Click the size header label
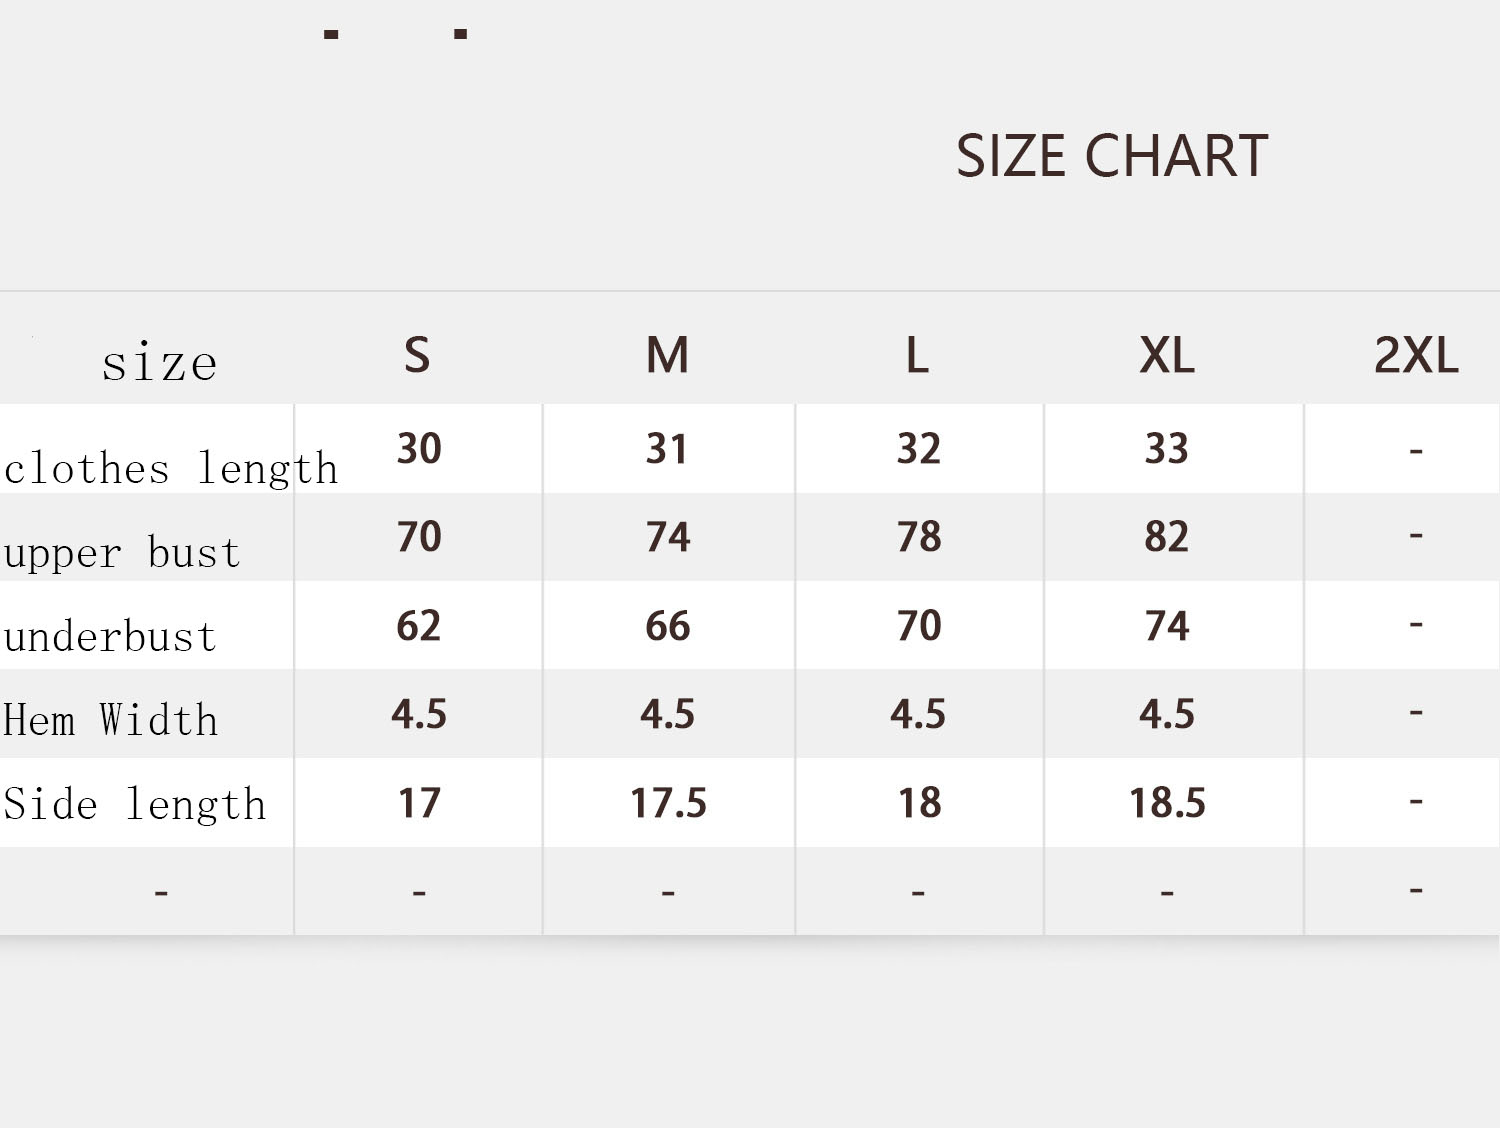The width and height of the screenshot is (1500, 1128). pos(159,362)
